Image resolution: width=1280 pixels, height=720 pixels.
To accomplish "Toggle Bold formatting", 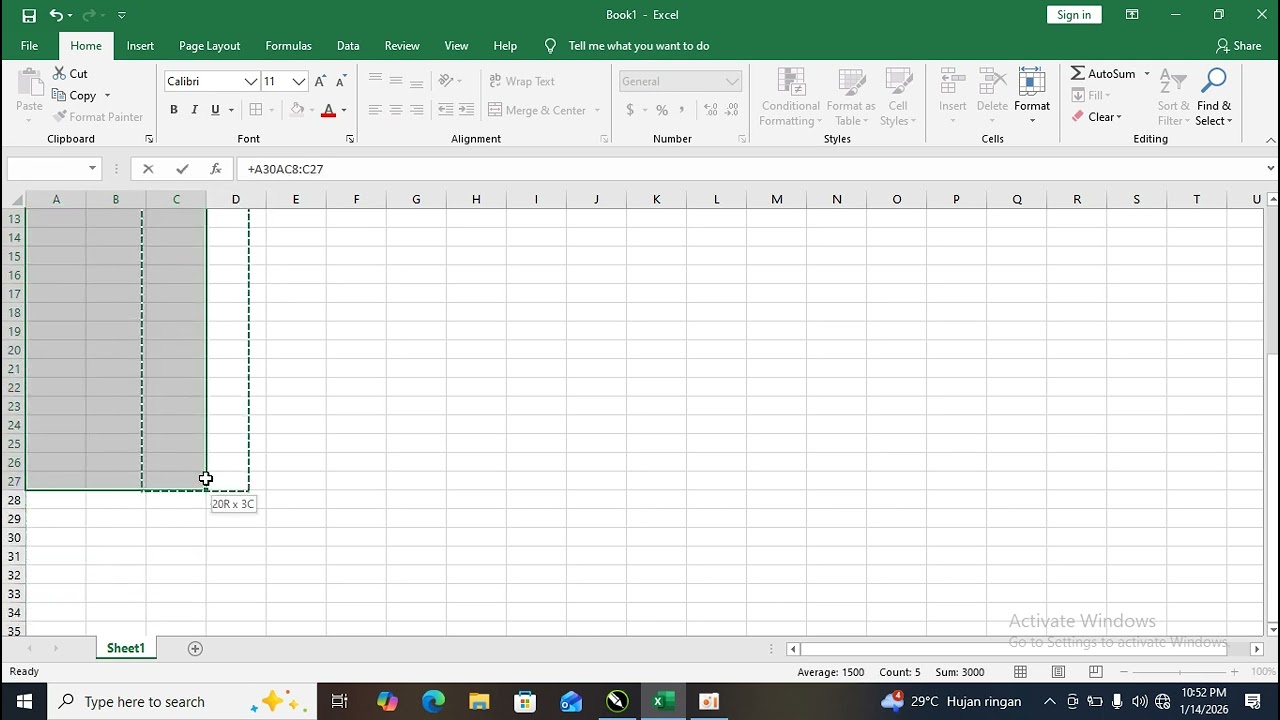I will 173,110.
